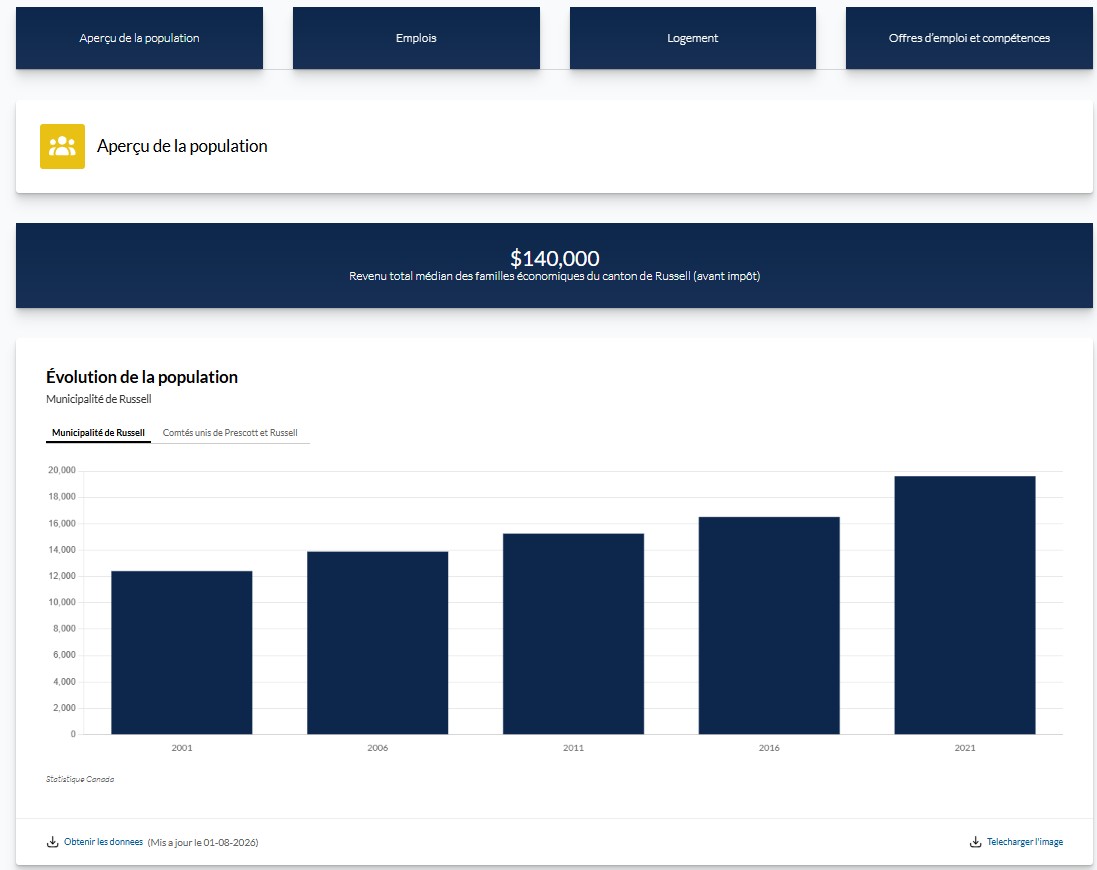The image size is (1097, 870).
Task: Open the Offres d'emploi et compétences section
Action: (x=969, y=38)
